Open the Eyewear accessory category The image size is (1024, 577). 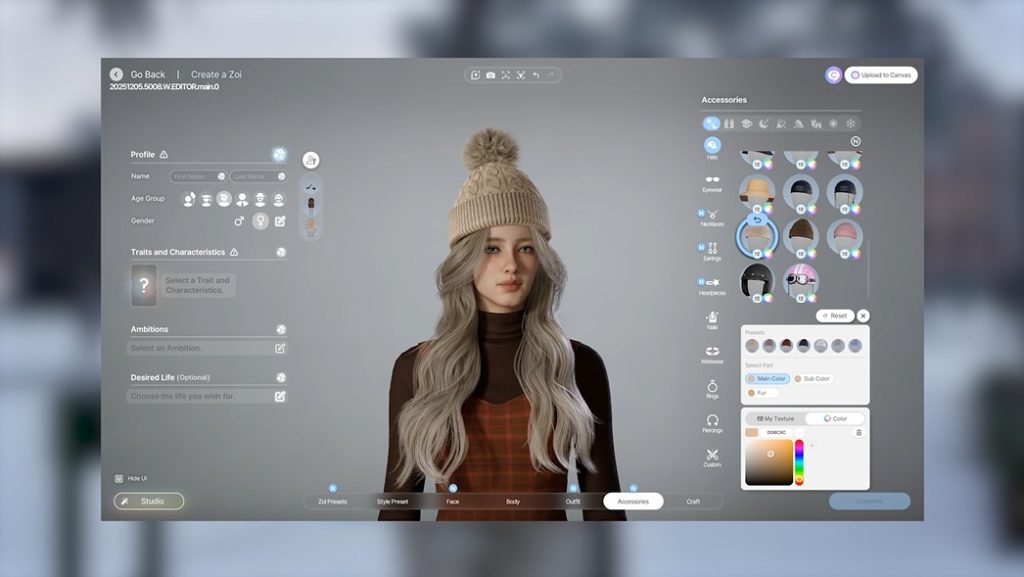[712, 181]
